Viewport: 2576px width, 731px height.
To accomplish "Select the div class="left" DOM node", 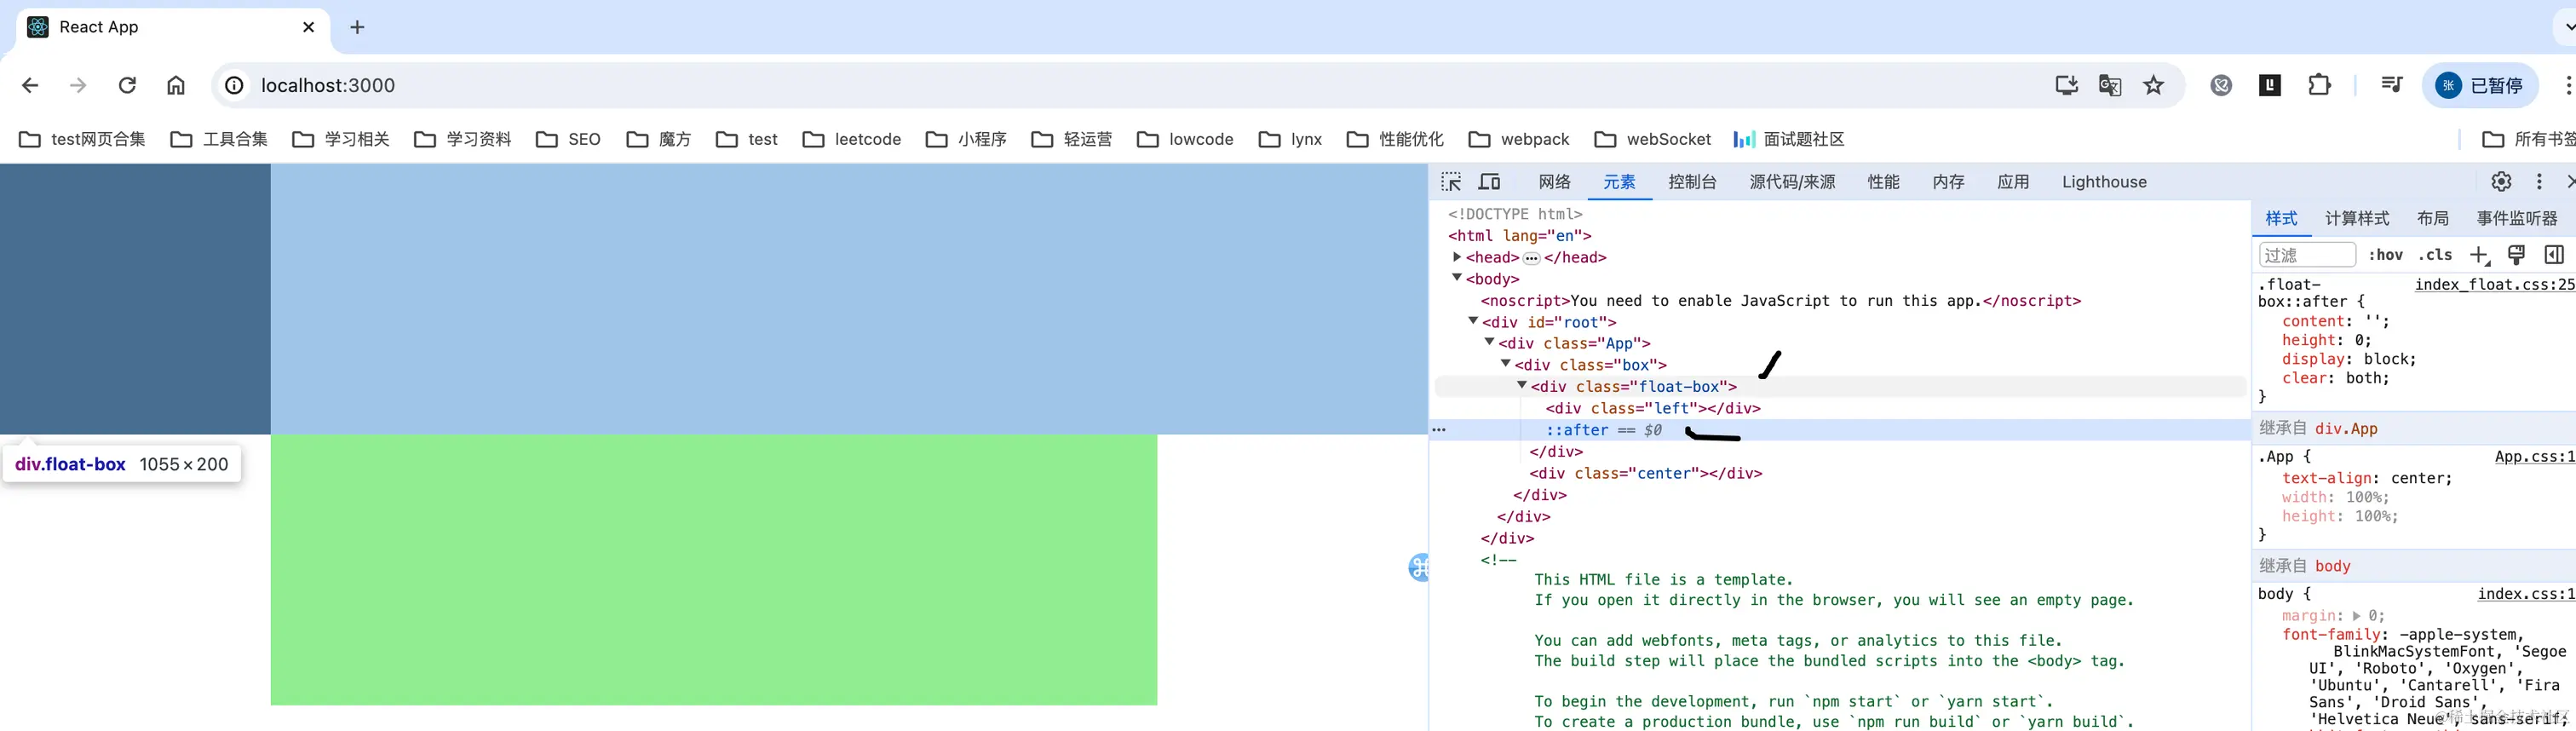I will [x=1653, y=408].
